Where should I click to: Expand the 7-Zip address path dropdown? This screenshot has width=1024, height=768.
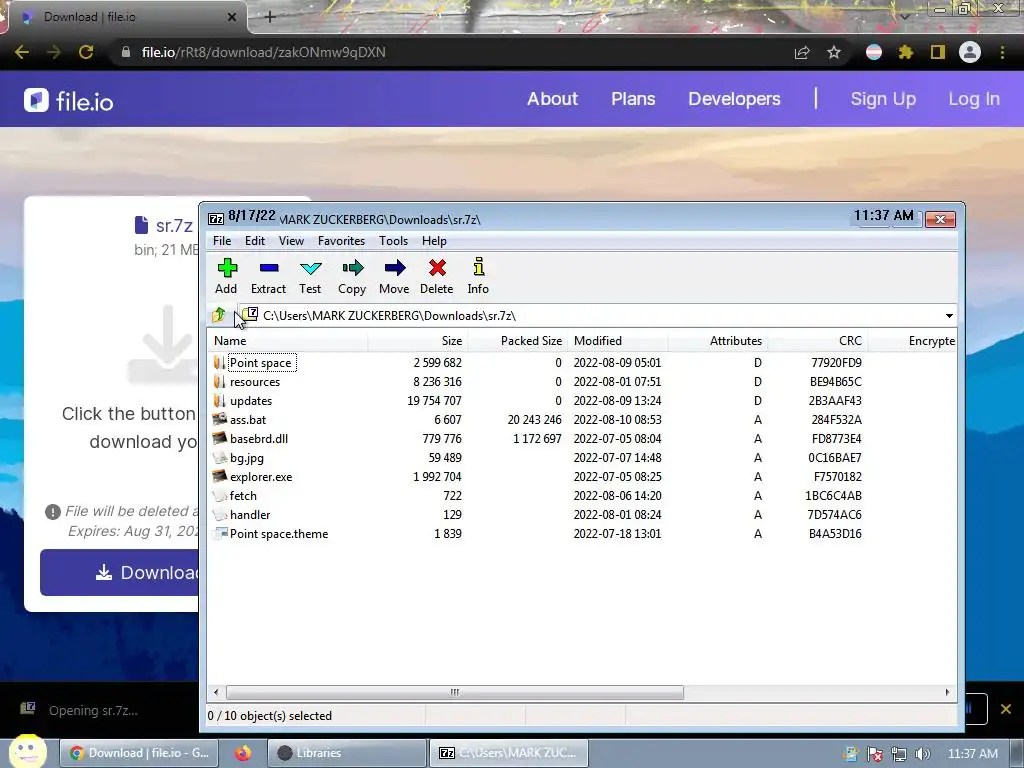click(949, 315)
